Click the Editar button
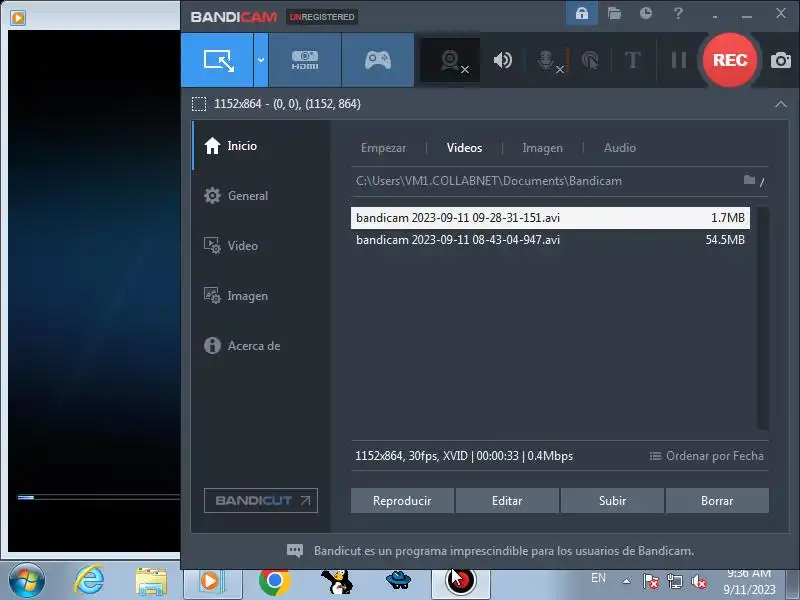 pyautogui.click(x=507, y=501)
